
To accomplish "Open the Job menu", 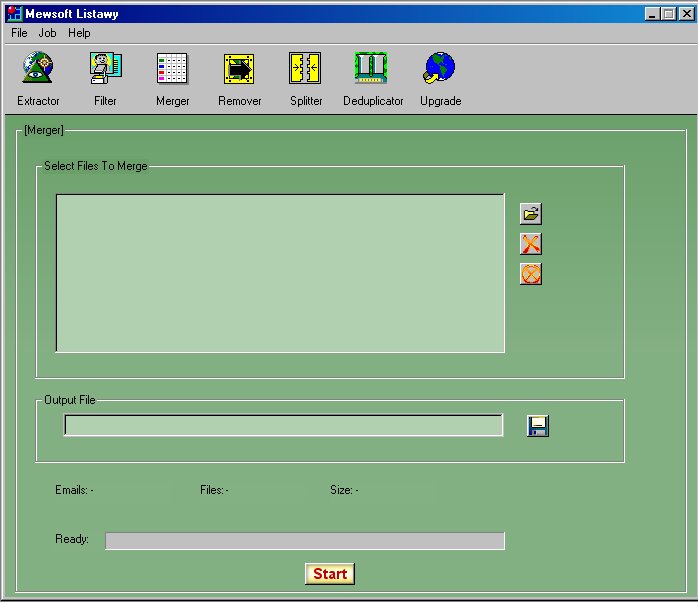I will 47,33.
